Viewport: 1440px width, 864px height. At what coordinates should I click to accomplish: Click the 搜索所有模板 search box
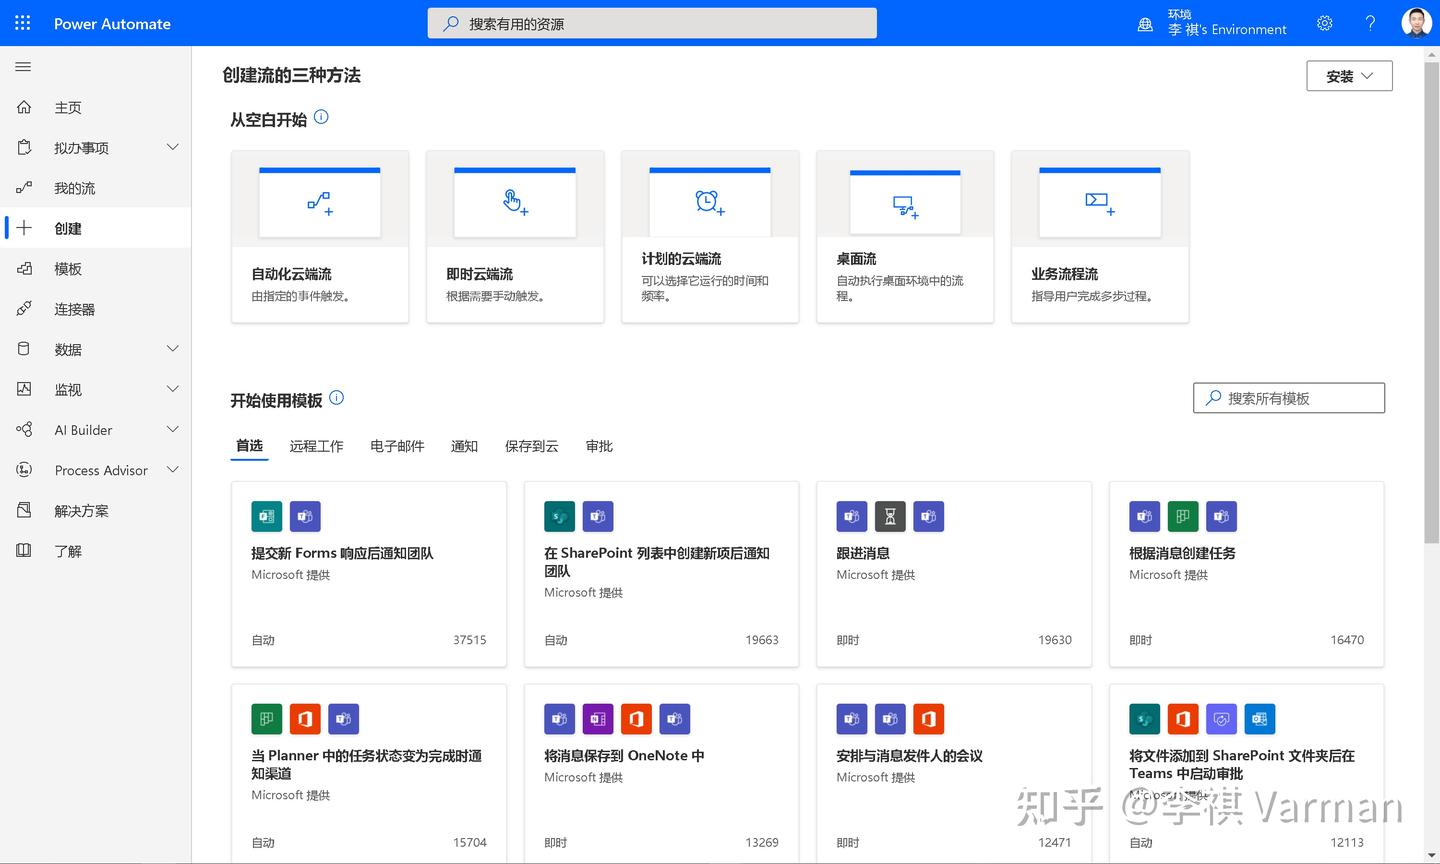click(x=1288, y=397)
